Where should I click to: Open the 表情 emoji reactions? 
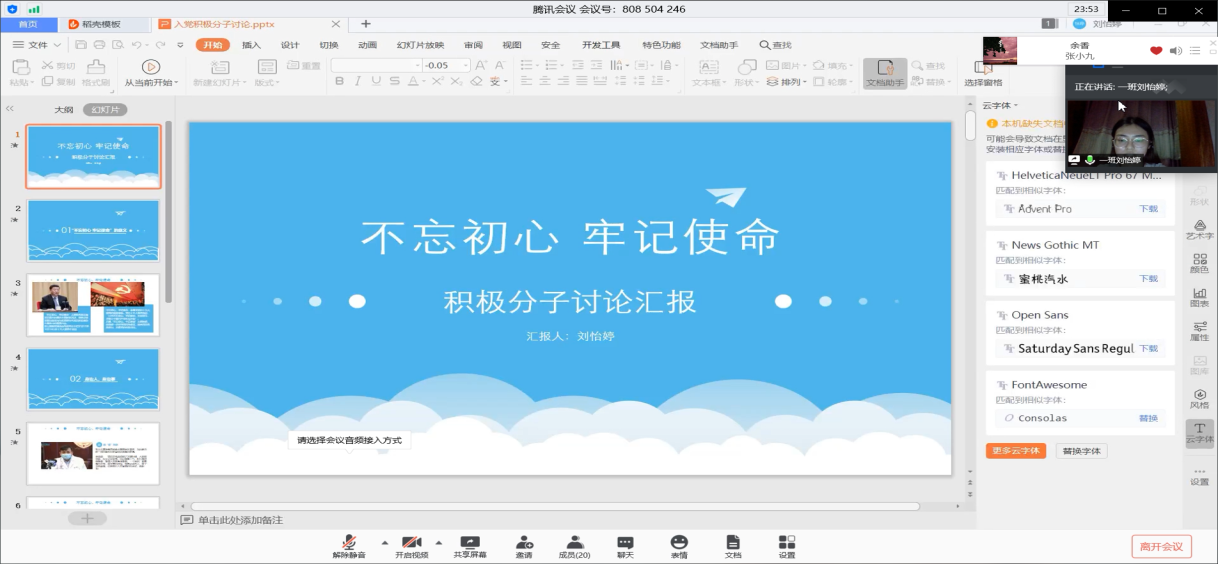[679, 545]
